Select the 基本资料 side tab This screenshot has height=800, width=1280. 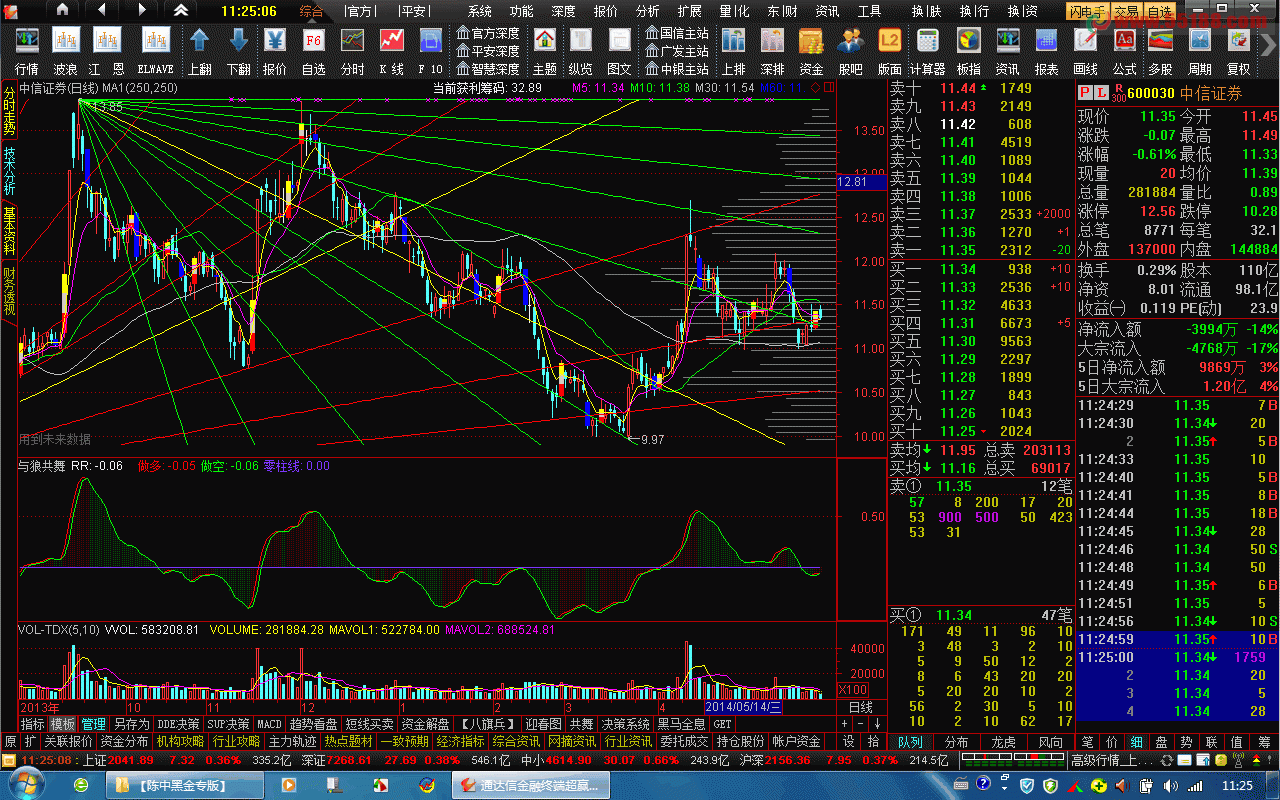coord(9,230)
